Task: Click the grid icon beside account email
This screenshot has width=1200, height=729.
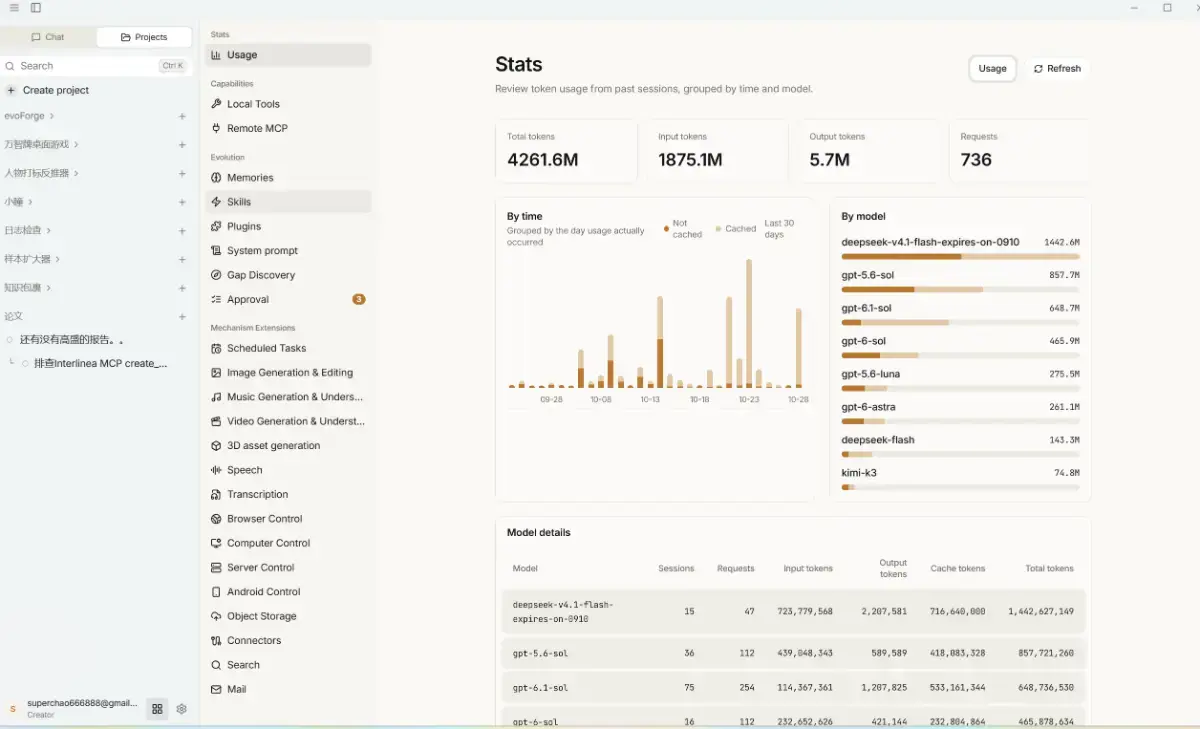Action: click(x=157, y=709)
